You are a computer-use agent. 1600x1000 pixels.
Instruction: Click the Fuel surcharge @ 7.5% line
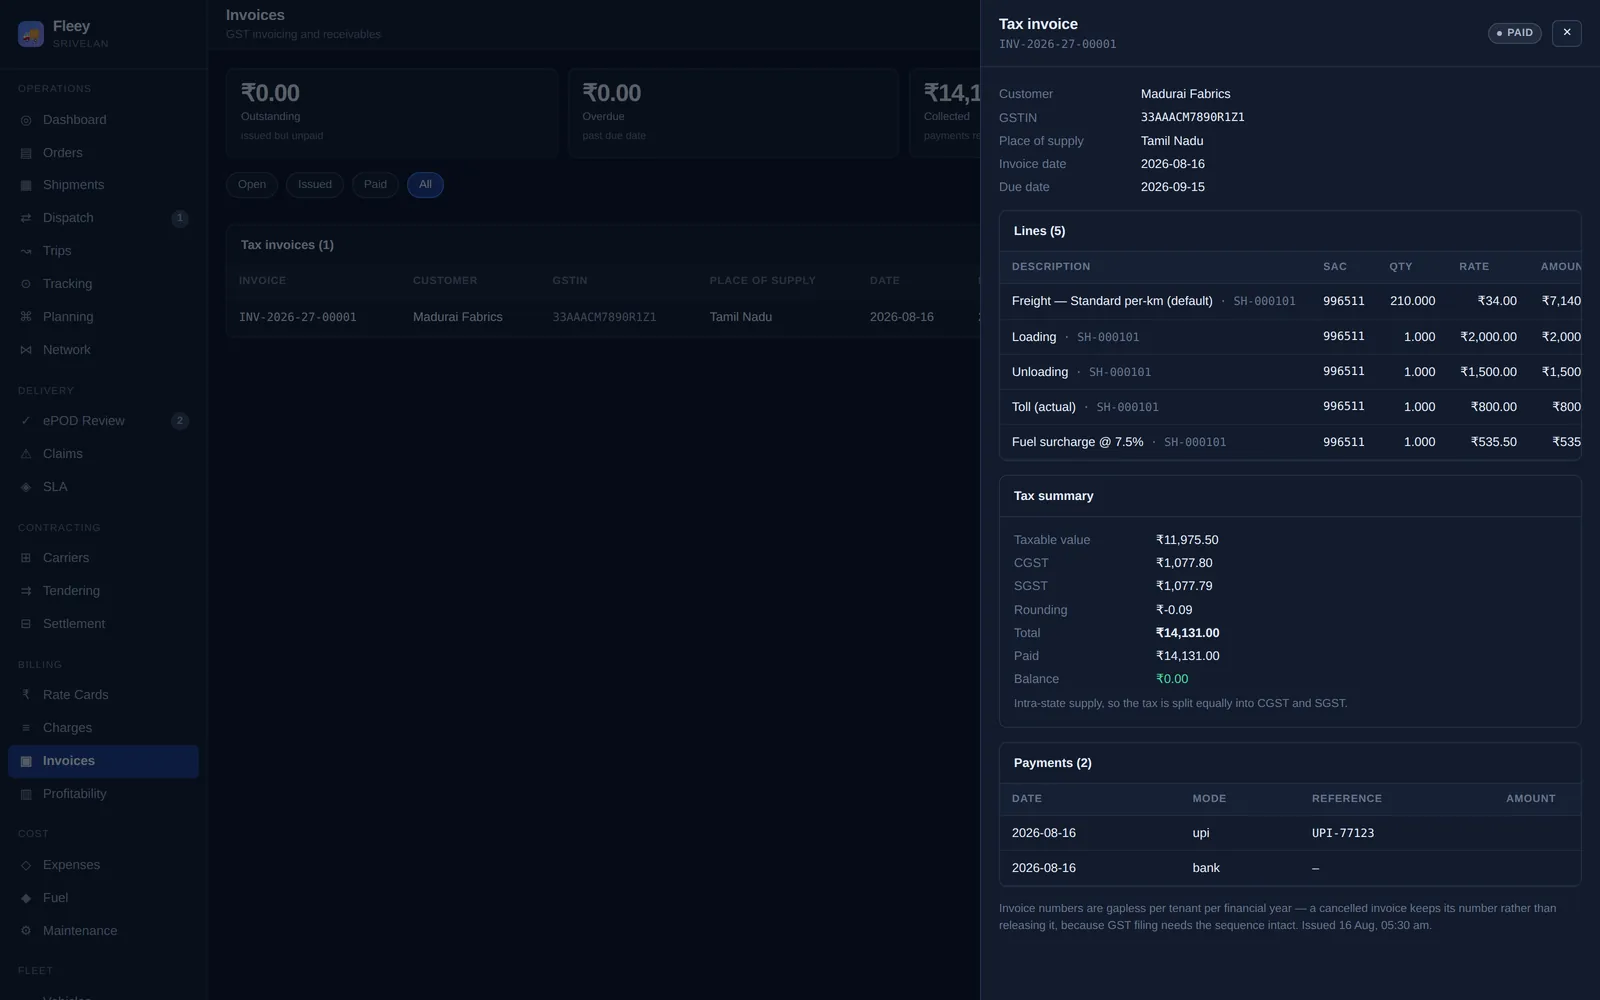point(1290,442)
